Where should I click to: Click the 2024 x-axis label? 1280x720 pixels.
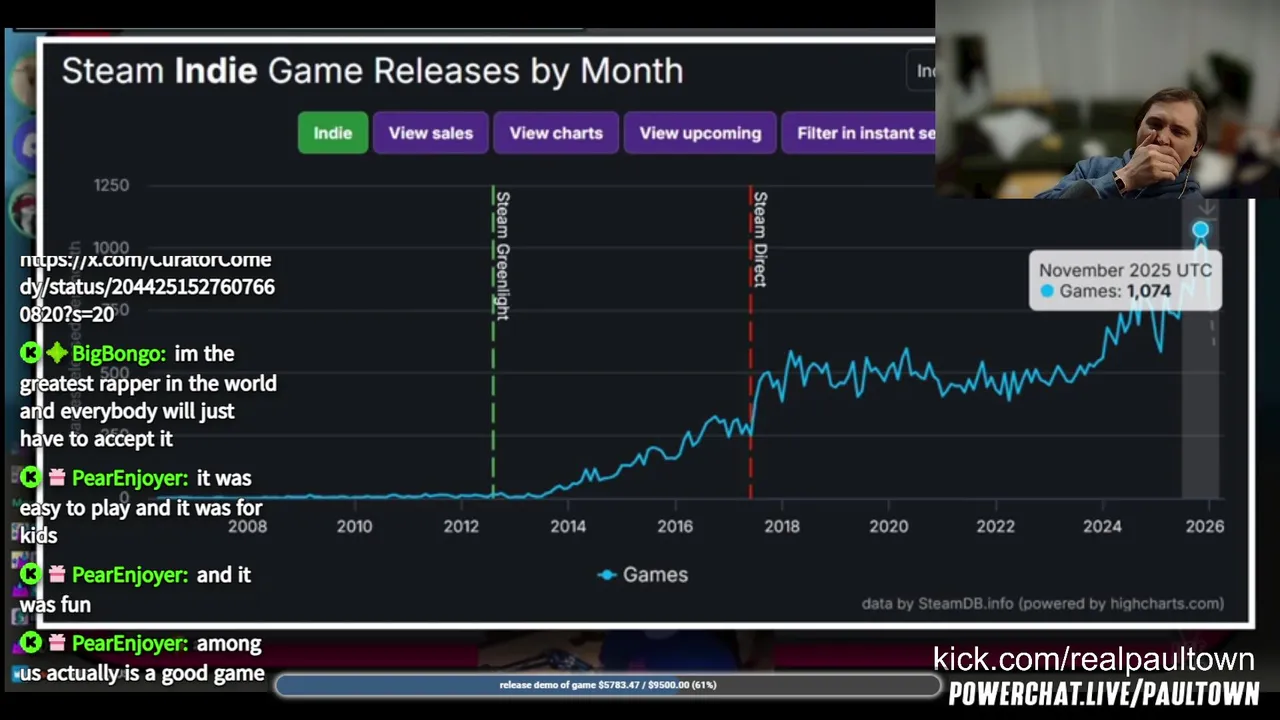1102,526
